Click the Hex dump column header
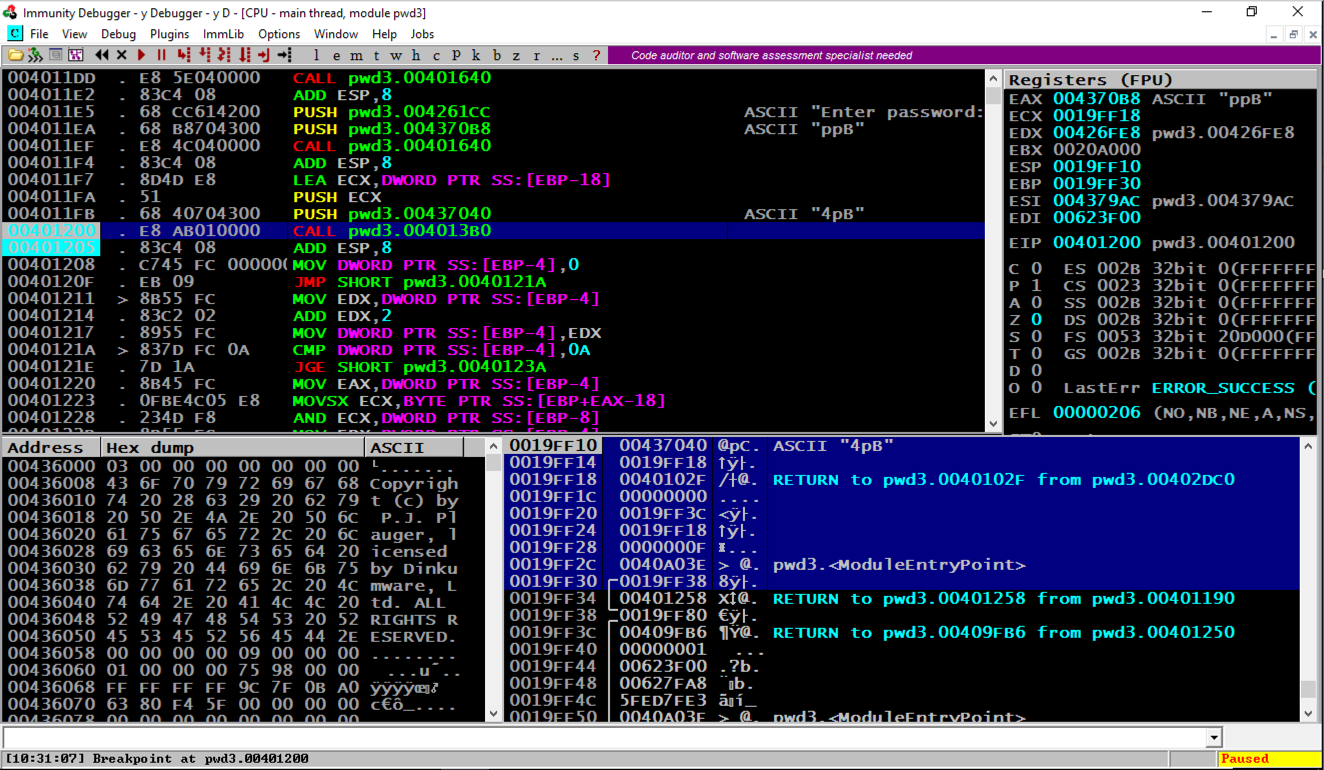Viewport: 1324px width, 770px height. pyautogui.click(x=234, y=448)
